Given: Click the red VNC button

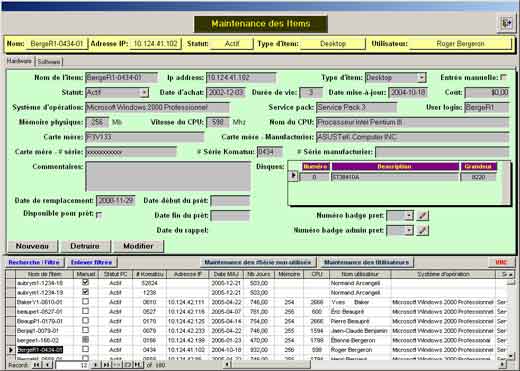Looking at the screenshot, I should [x=501, y=262].
